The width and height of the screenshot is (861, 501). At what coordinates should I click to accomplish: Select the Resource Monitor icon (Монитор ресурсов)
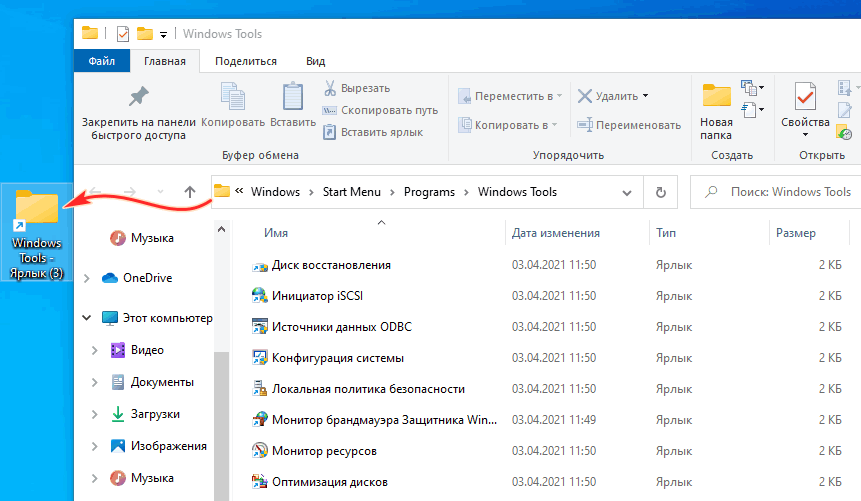point(259,451)
